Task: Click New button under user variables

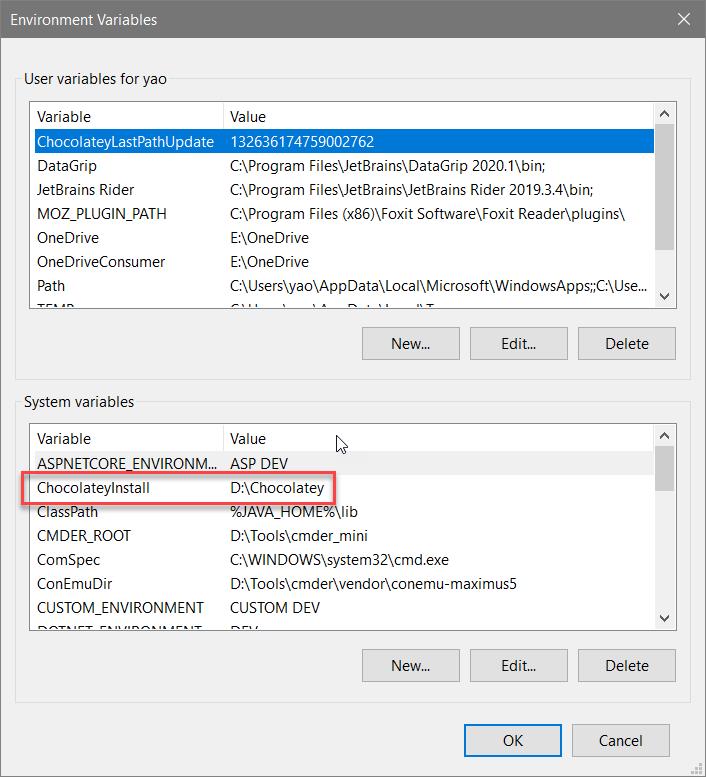Action: coord(410,343)
